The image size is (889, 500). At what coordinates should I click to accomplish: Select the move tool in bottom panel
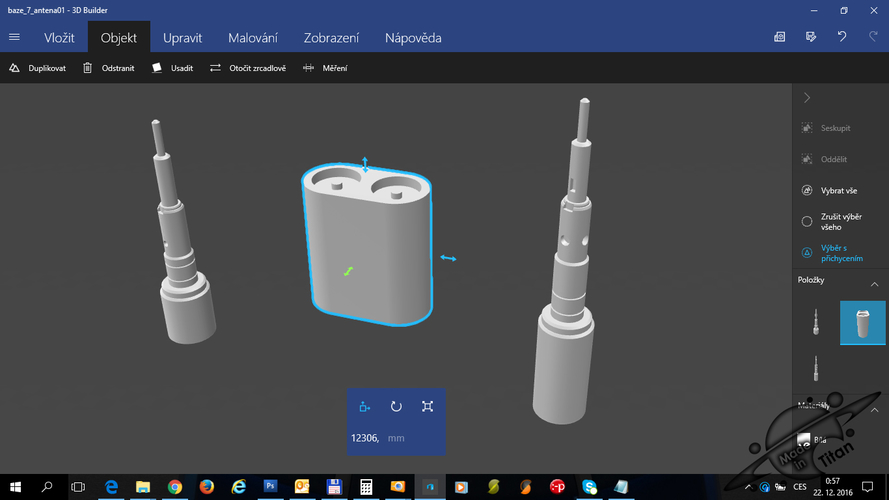pos(365,406)
